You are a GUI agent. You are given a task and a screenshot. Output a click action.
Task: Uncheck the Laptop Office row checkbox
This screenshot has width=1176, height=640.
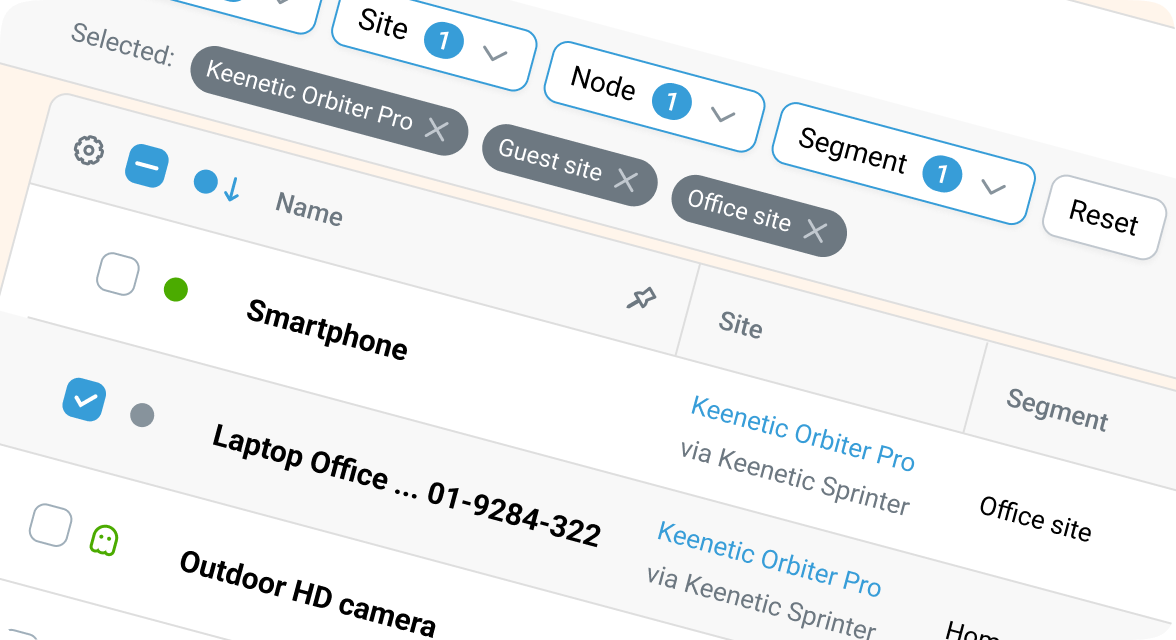84,400
